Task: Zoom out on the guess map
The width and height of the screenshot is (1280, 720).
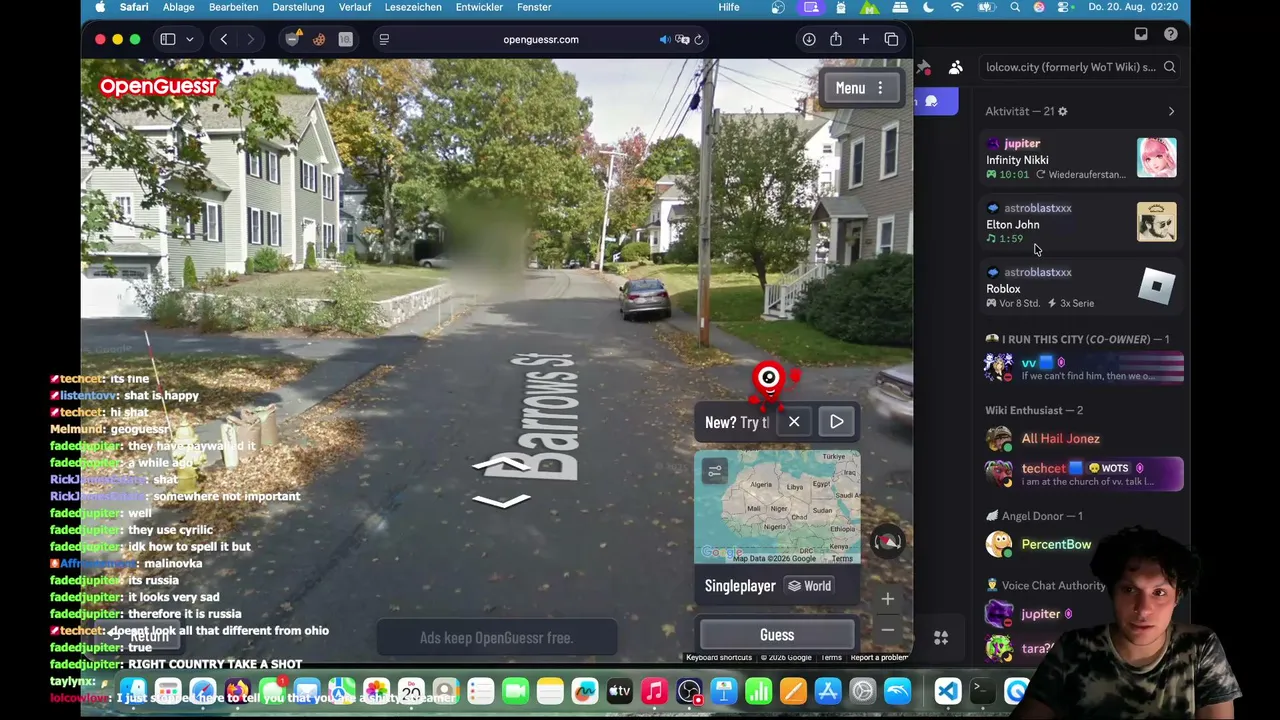Action: pos(887,630)
